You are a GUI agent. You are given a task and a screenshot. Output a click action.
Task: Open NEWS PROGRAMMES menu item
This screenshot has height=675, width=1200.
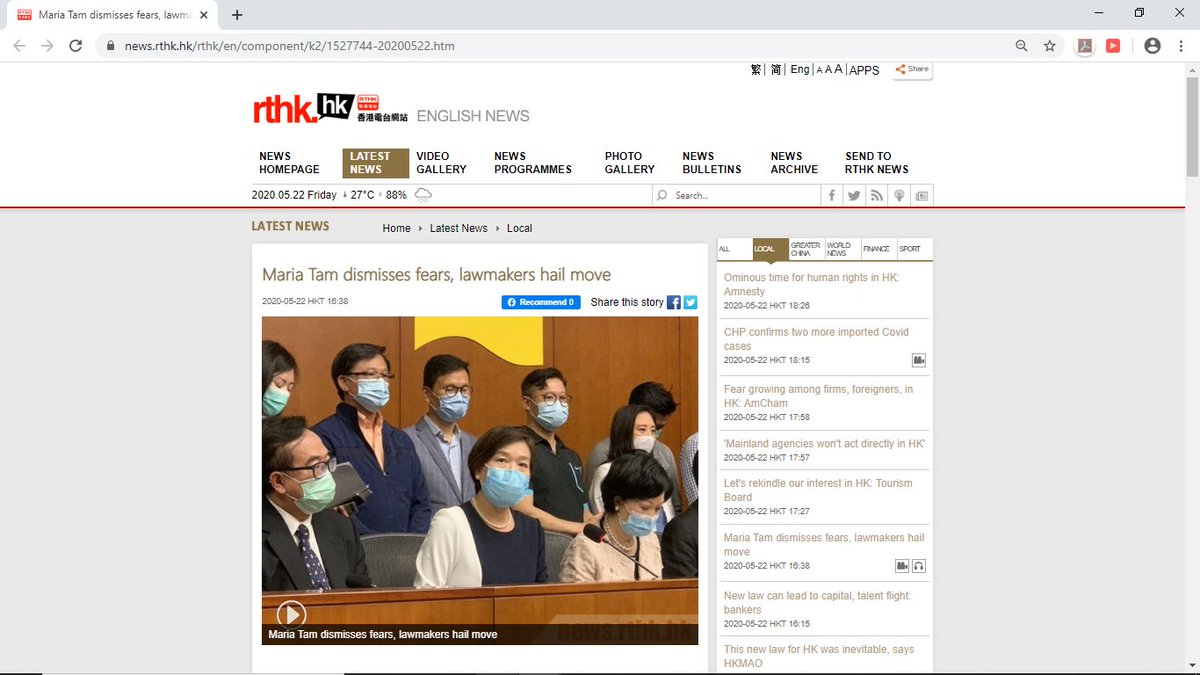533,163
